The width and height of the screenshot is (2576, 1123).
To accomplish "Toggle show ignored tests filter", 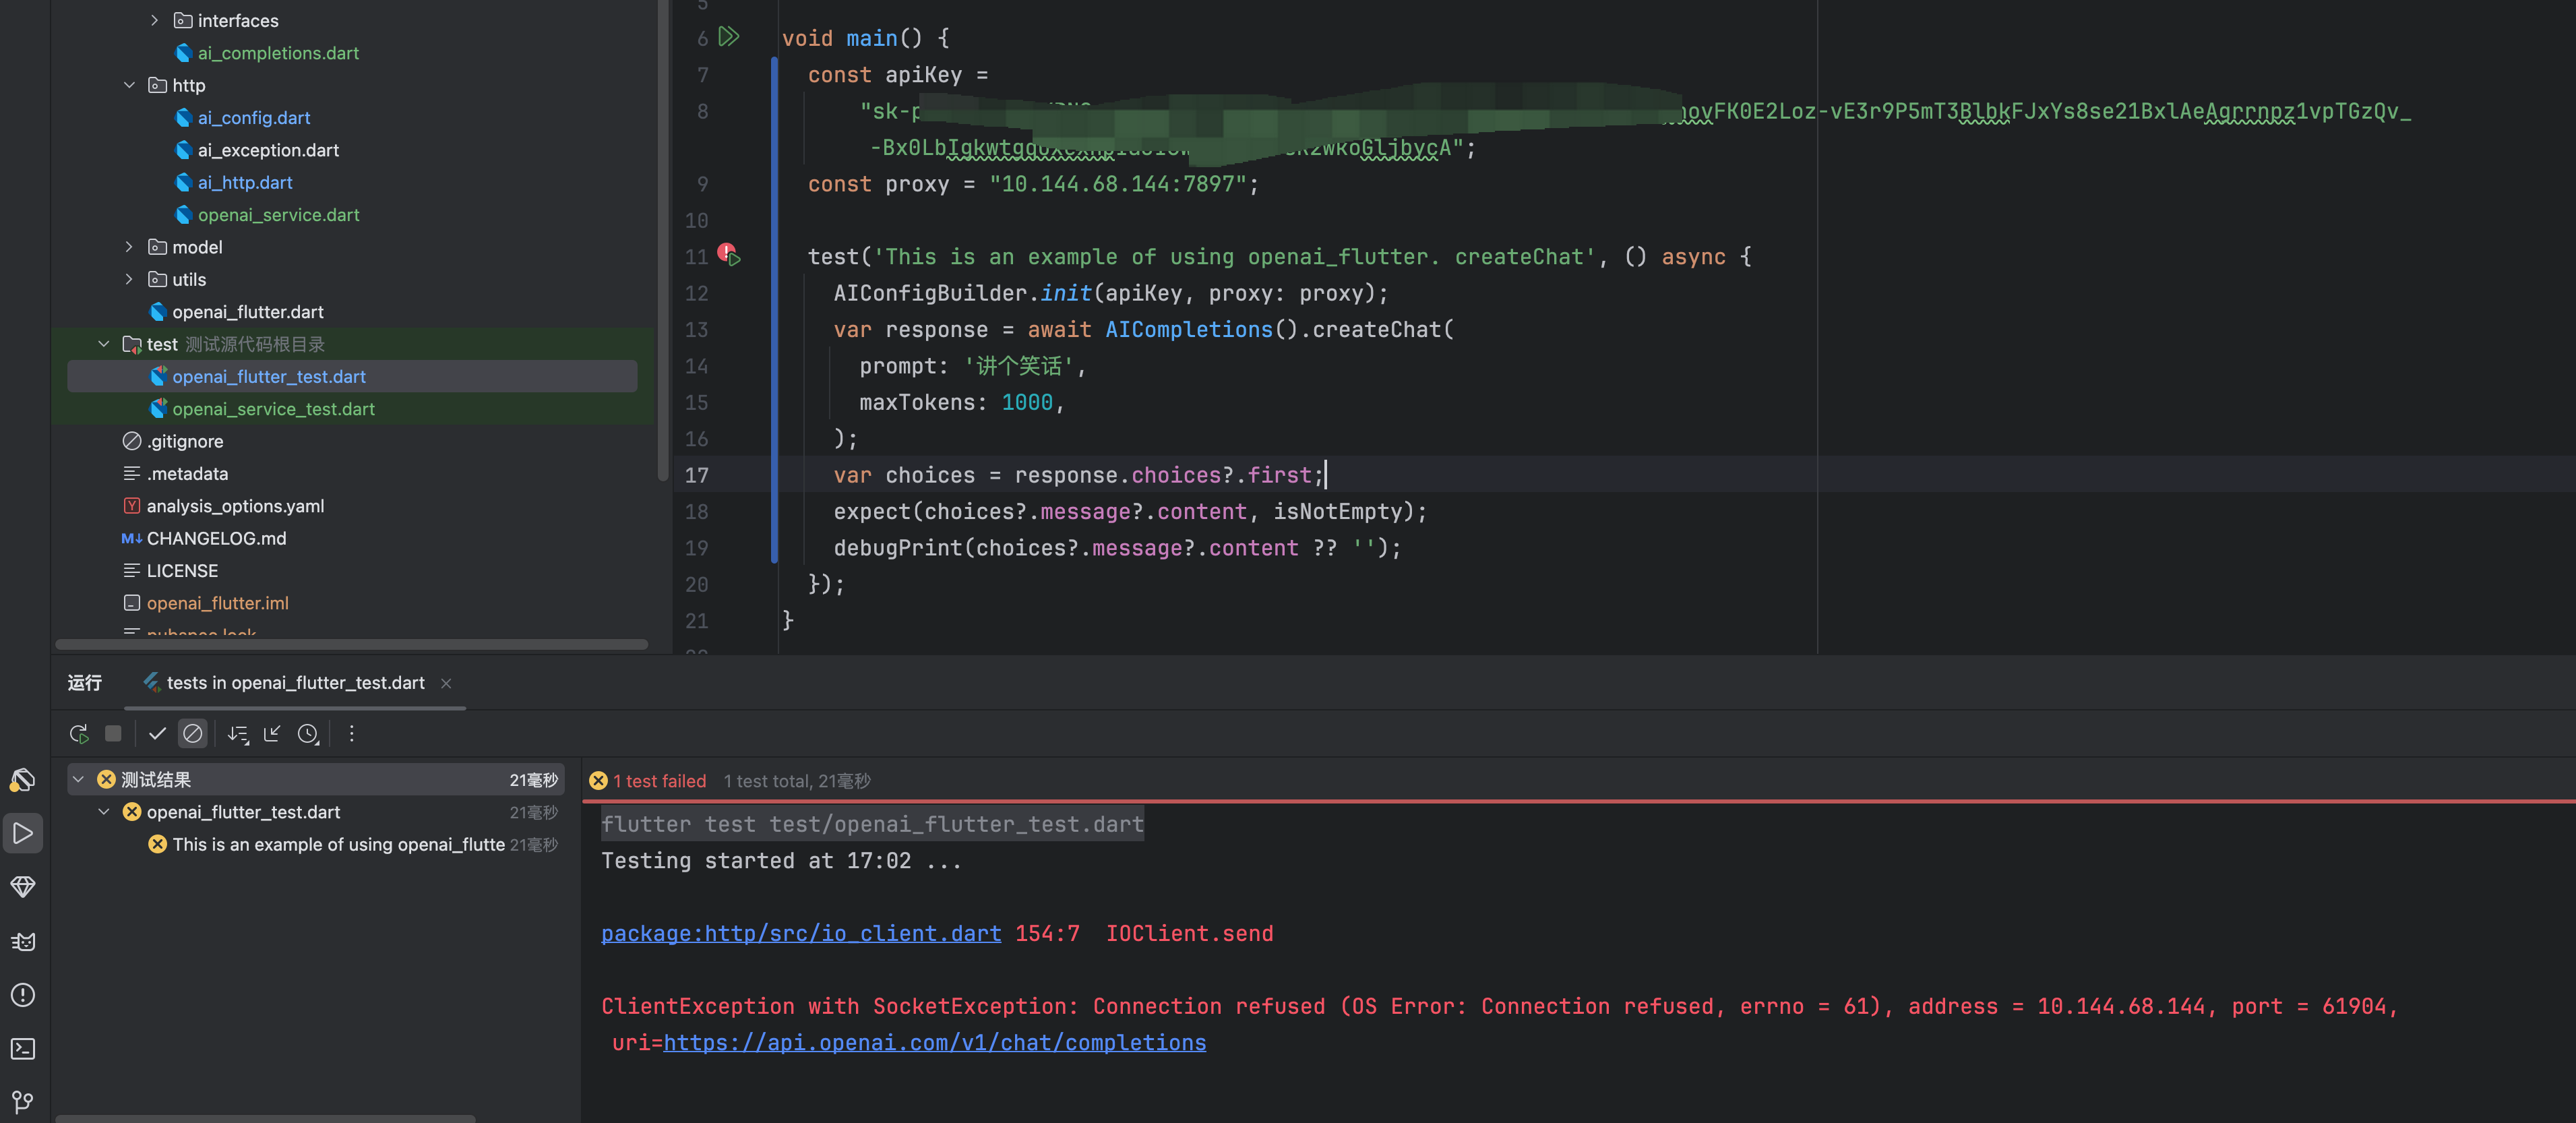I will tap(192, 734).
